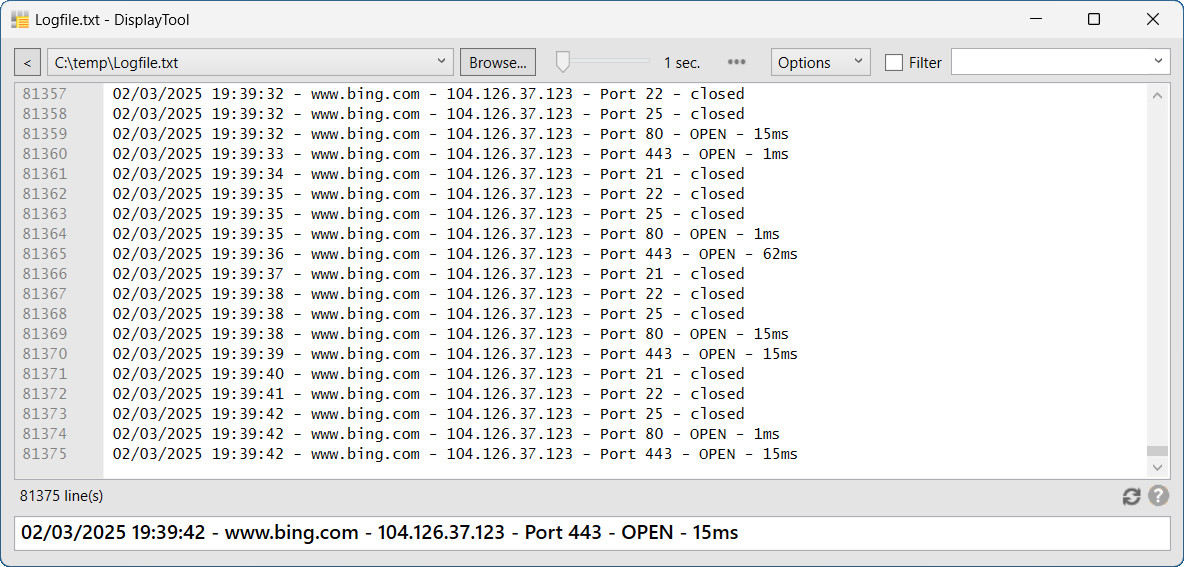The height and width of the screenshot is (567, 1184).
Task: Open the help question mark icon
Action: pyautogui.click(x=1158, y=496)
